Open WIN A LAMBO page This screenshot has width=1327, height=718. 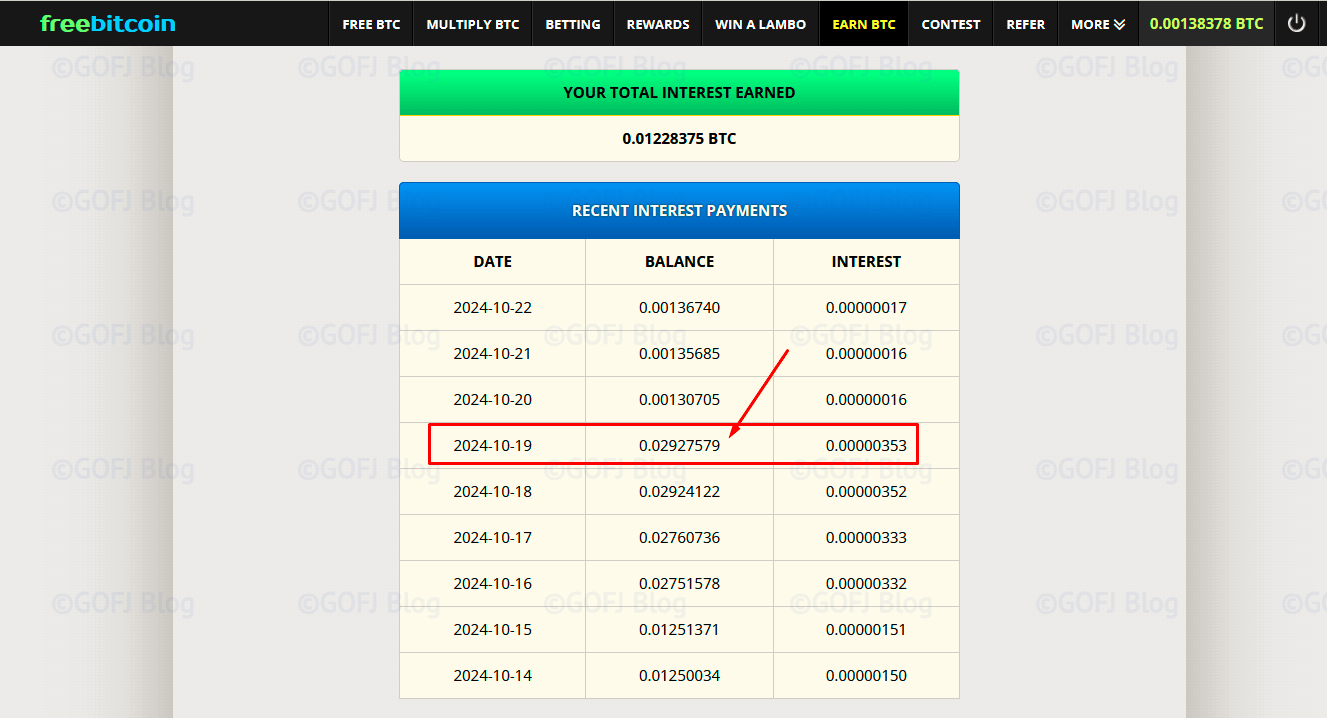pyautogui.click(x=760, y=23)
